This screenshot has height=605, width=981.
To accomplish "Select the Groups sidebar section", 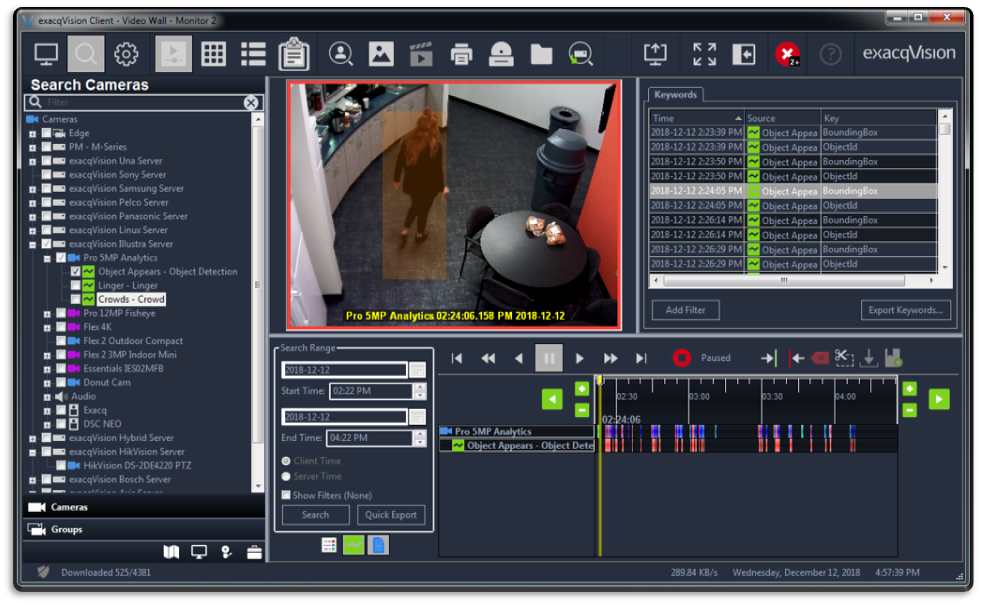I will [x=145, y=529].
